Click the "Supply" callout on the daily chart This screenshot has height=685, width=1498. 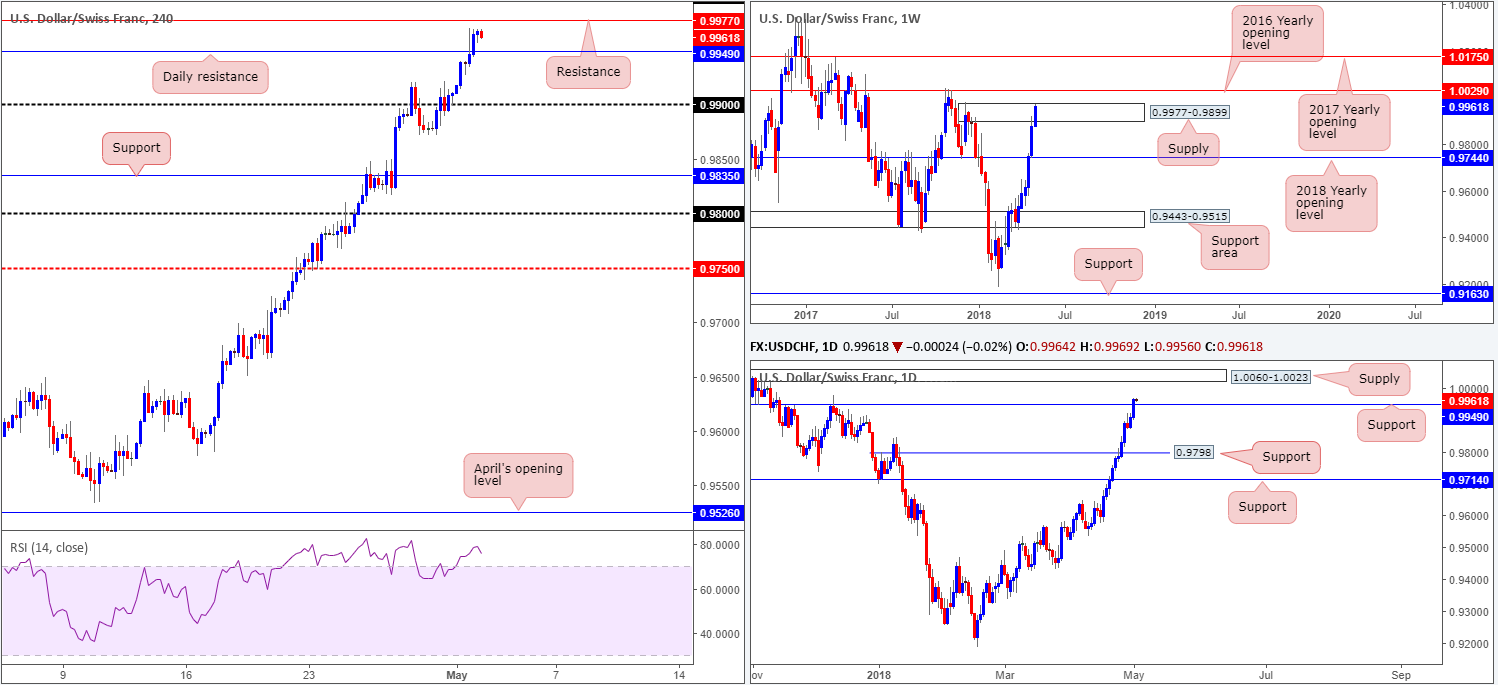[1380, 379]
